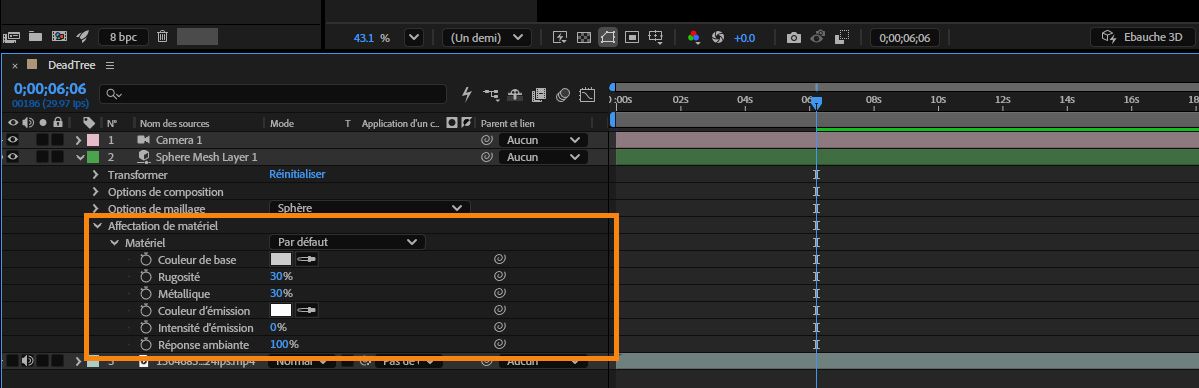
Task: Open the Couleur d'émission white swatch
Action: [x=281, y=310]
